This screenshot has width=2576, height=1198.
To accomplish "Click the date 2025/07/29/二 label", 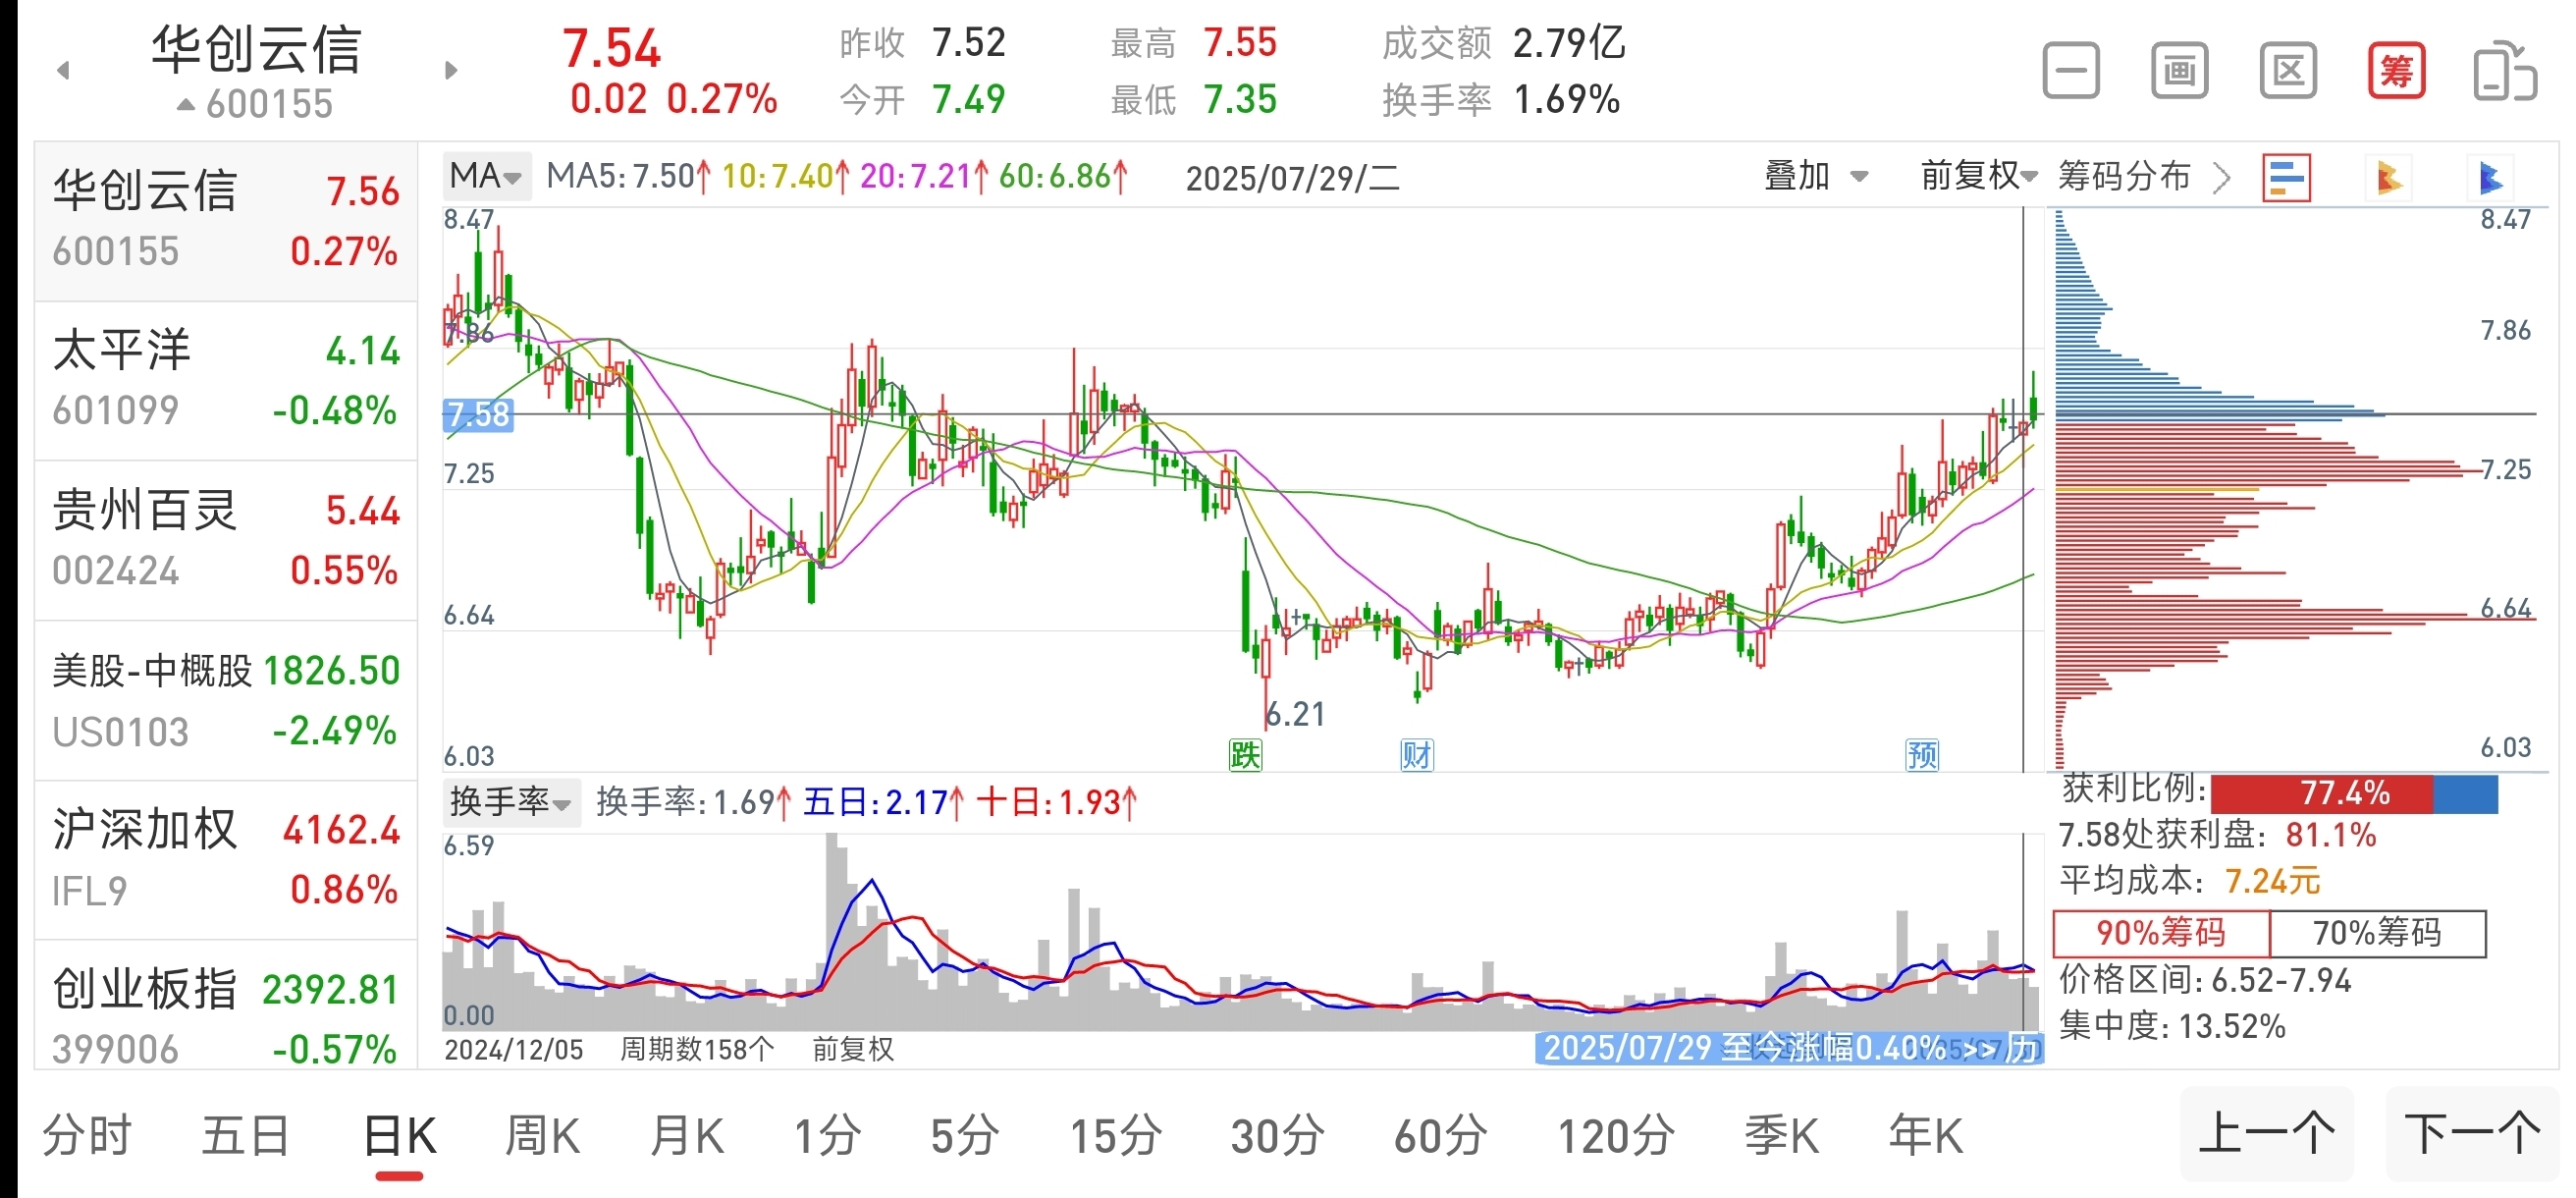I will point(1292,179).
